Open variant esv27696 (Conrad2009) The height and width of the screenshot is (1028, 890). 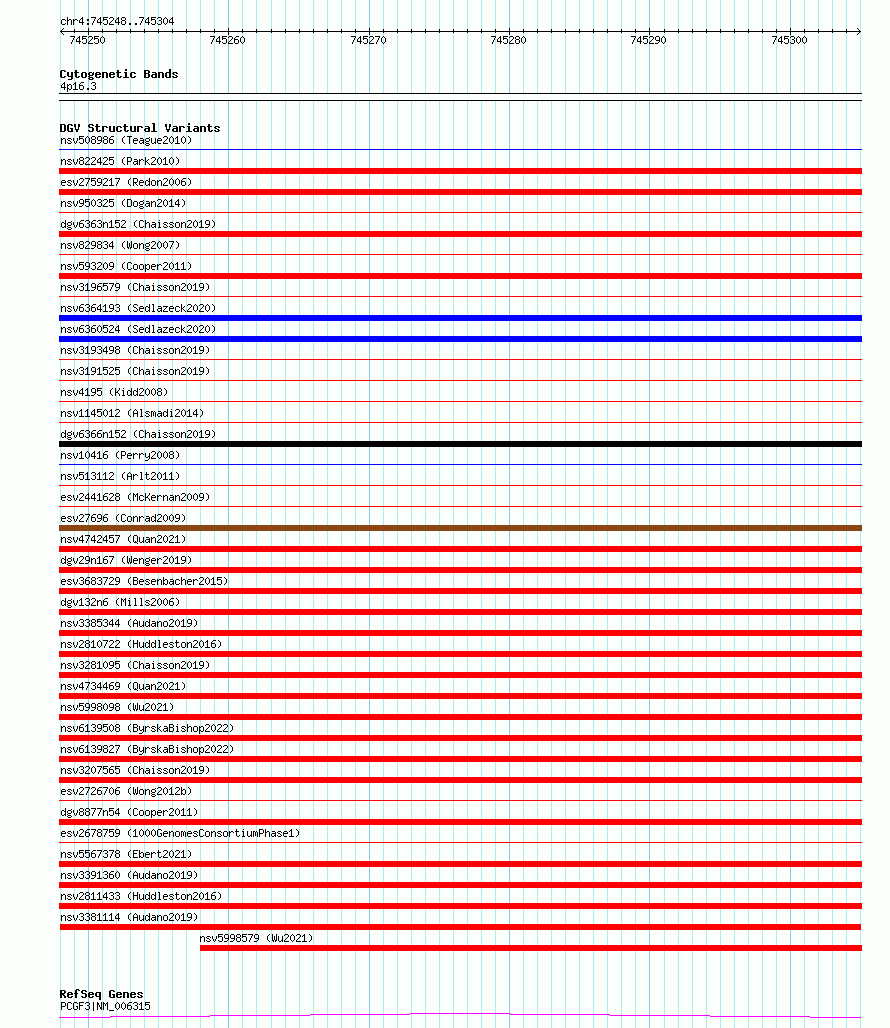(x=123, y=518)
